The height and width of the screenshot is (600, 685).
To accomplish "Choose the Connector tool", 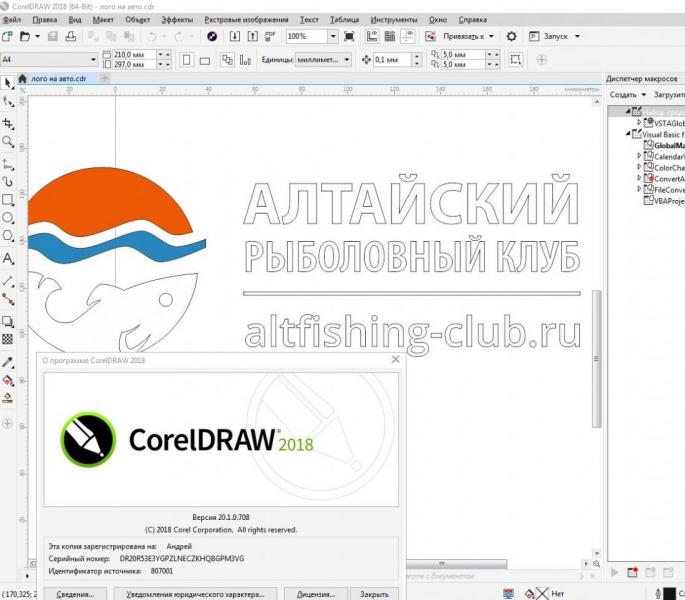I will pos(7,299).
